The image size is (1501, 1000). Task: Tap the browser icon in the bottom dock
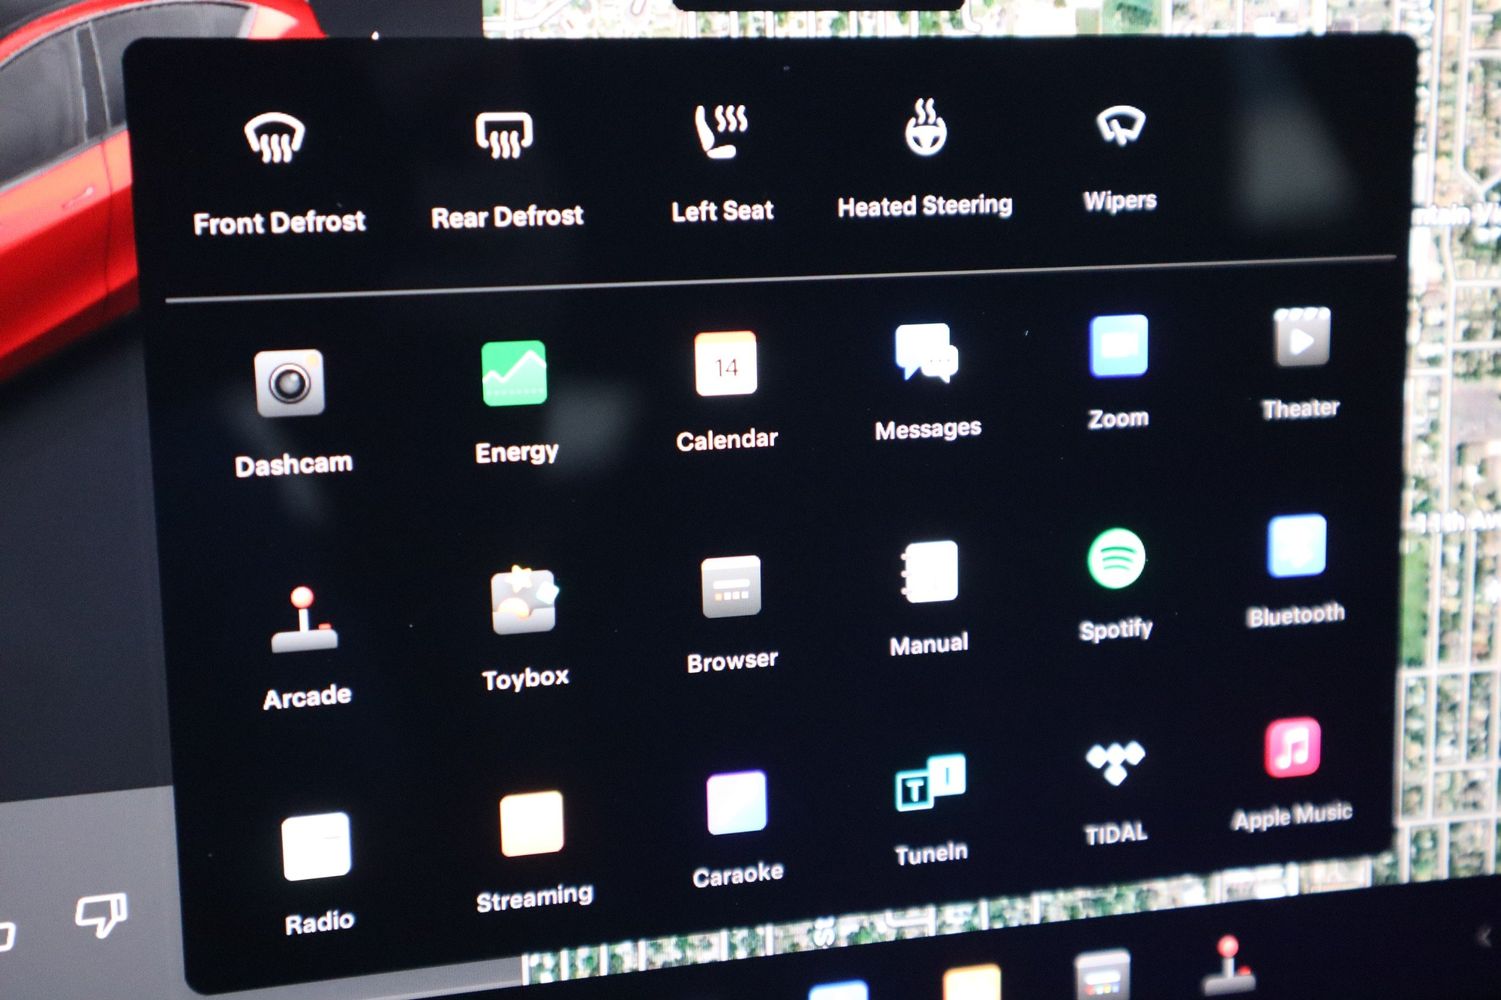pyautogui.click(x=1103, y=975)
